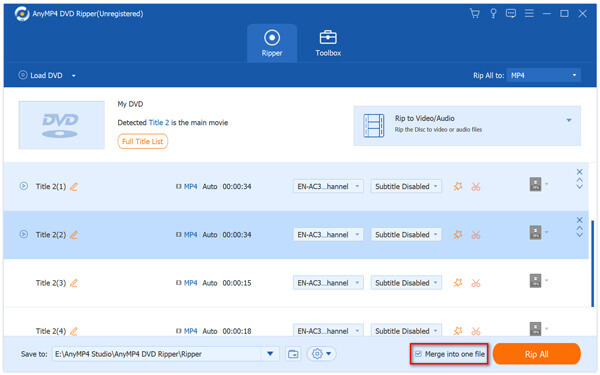Viewport: 600px width, 375px height.
Task: Open the edit effects icon for Title 2(3)
Action: pos(458,283)
